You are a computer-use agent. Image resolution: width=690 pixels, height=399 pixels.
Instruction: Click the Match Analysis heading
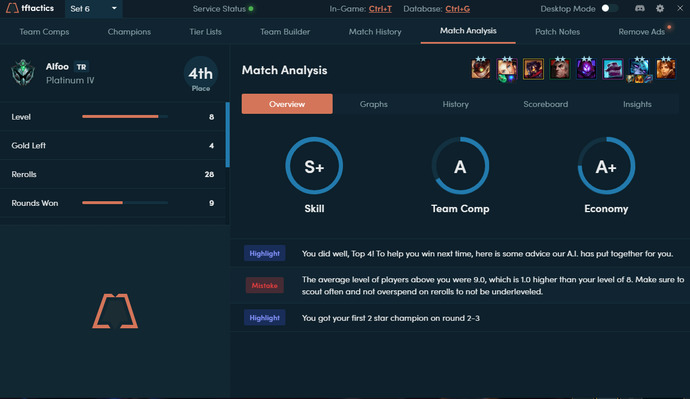click(x=284, y=70)
